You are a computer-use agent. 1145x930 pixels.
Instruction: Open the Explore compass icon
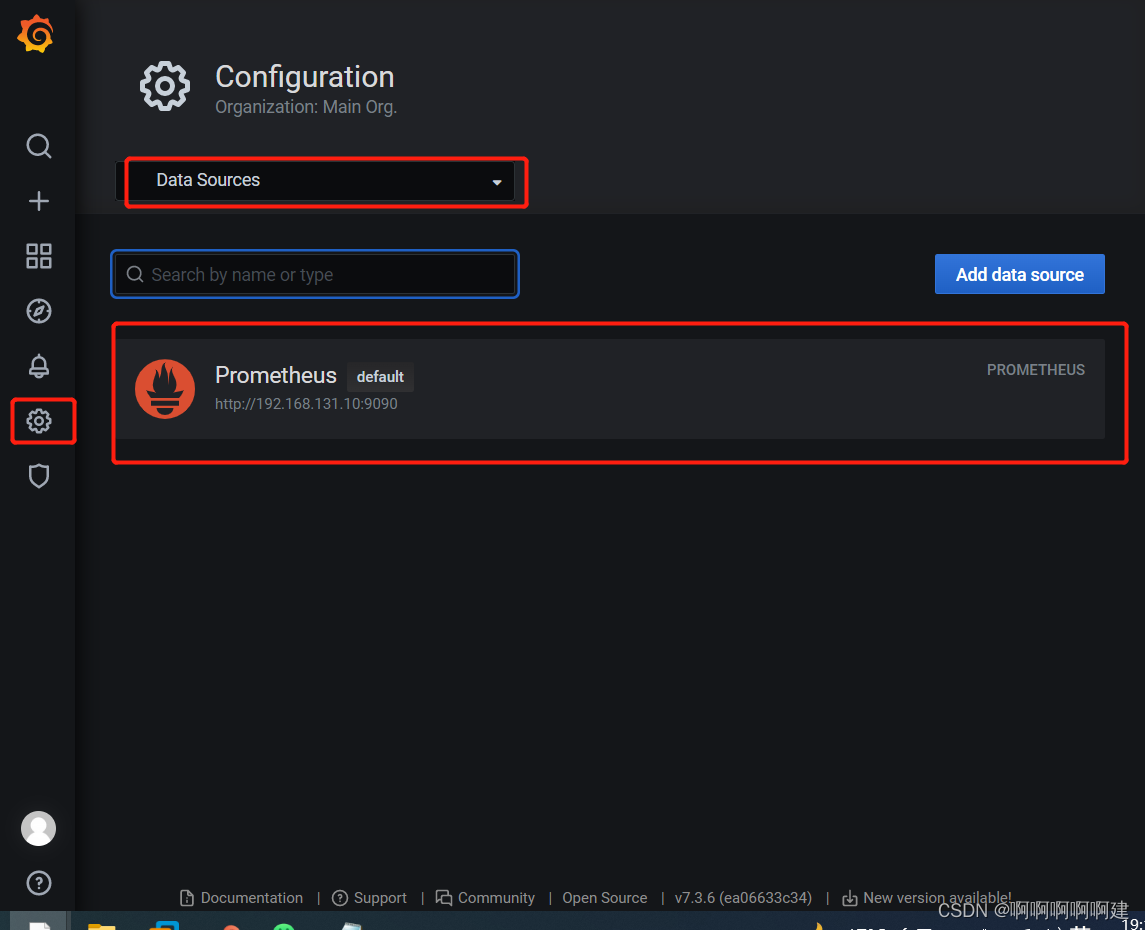pos(39,311)
